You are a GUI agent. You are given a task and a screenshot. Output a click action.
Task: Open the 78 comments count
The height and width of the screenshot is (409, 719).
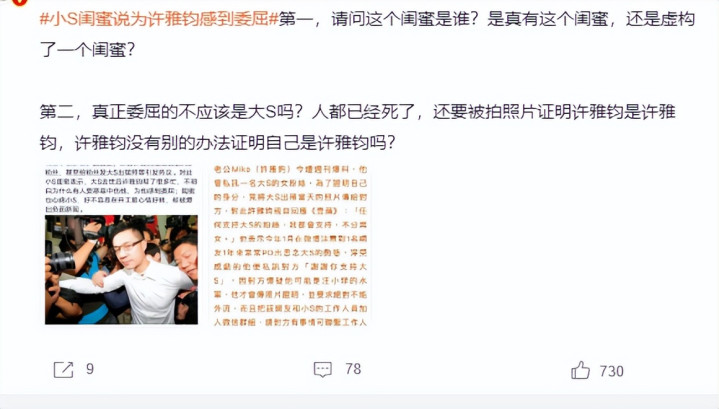pyautogui.click(x=353, y=369)
